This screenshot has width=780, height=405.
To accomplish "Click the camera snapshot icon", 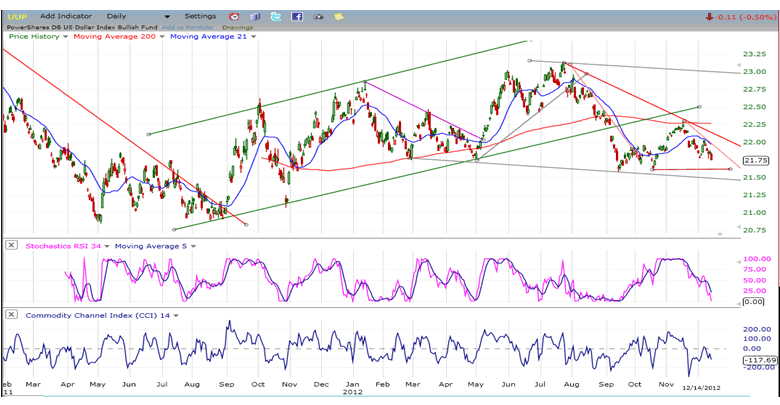I will [318, 17].
